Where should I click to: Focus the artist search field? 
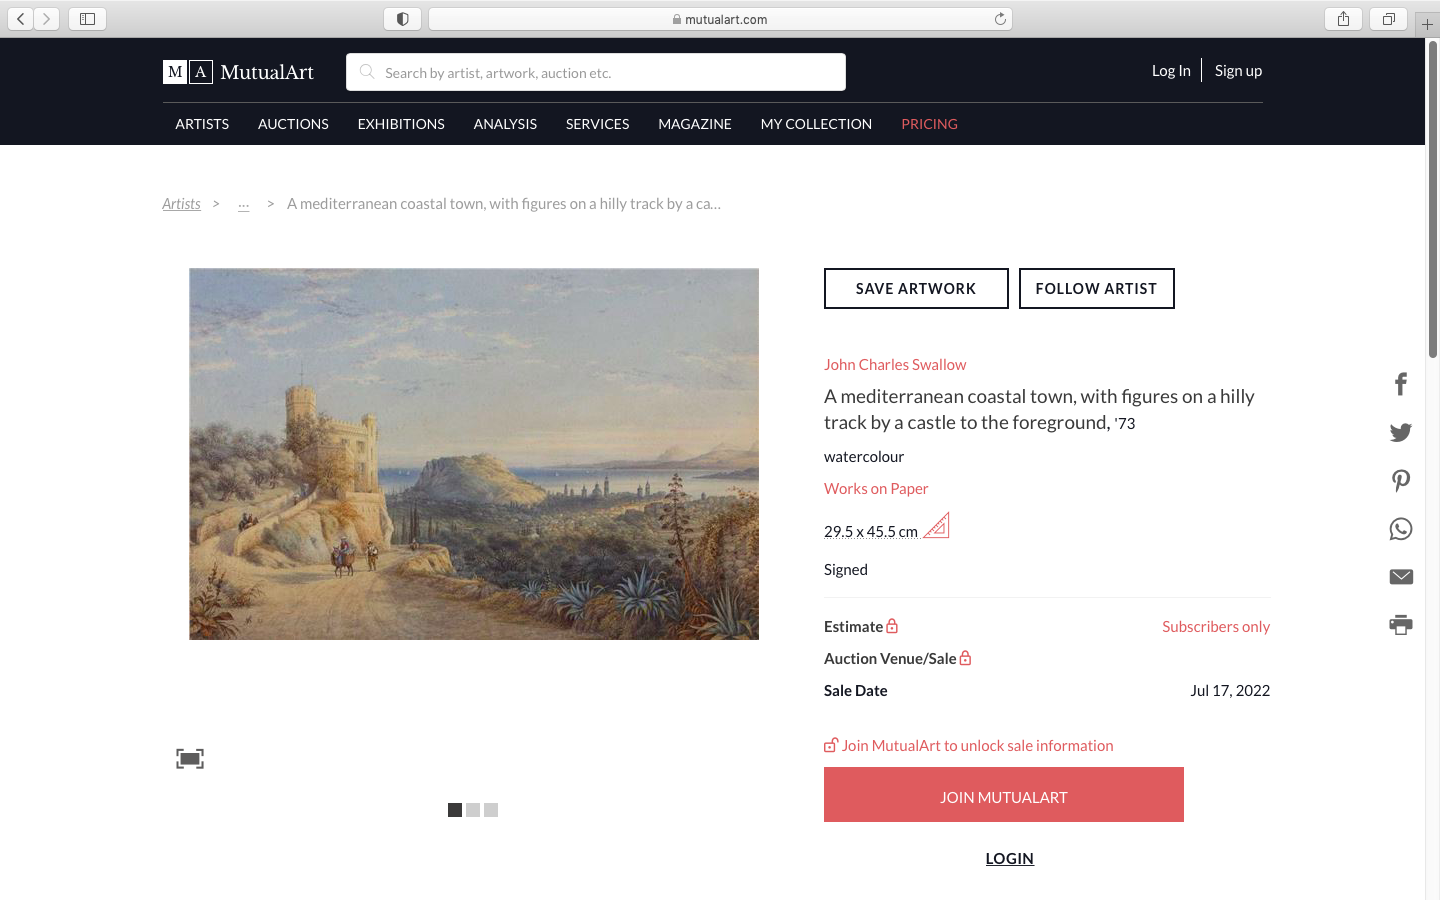point(610,72)
